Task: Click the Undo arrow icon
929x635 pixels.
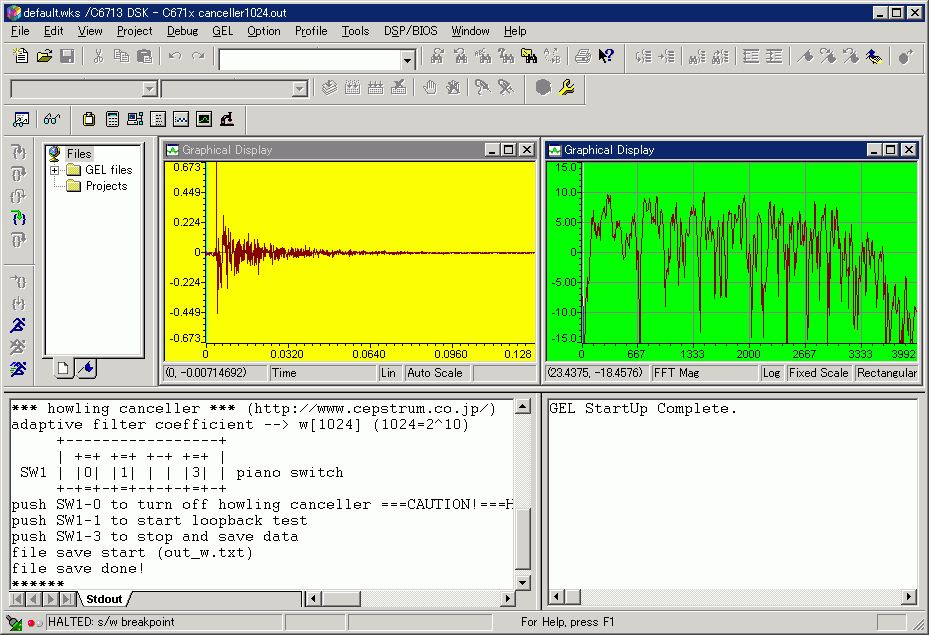Action: pyautogui.click(x=175, y=56)
